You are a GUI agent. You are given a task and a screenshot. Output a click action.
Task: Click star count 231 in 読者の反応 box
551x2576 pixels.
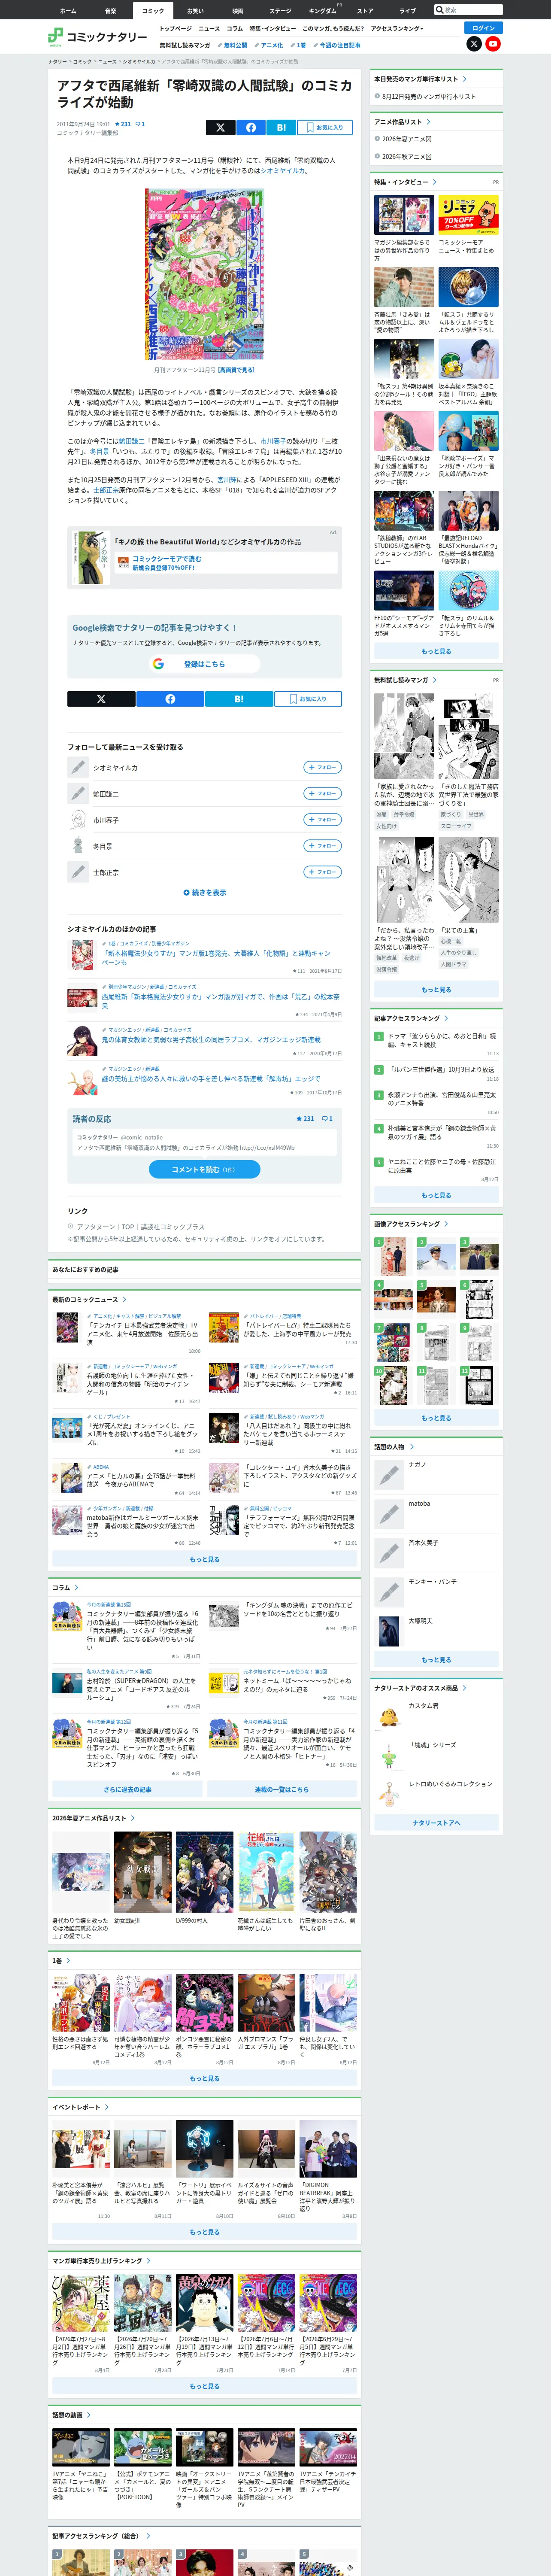pyautogui.click(x=305, y=1119)
